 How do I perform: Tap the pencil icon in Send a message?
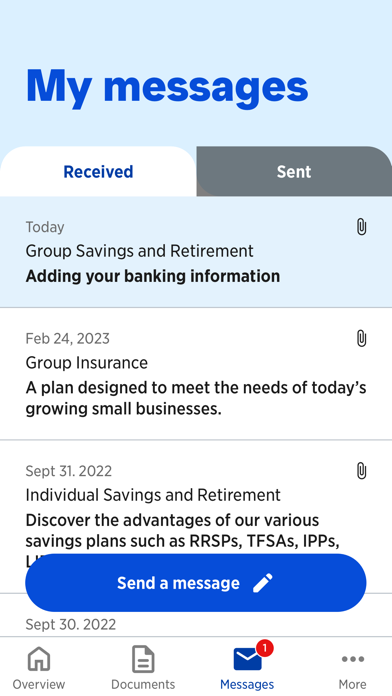[262, 583]
